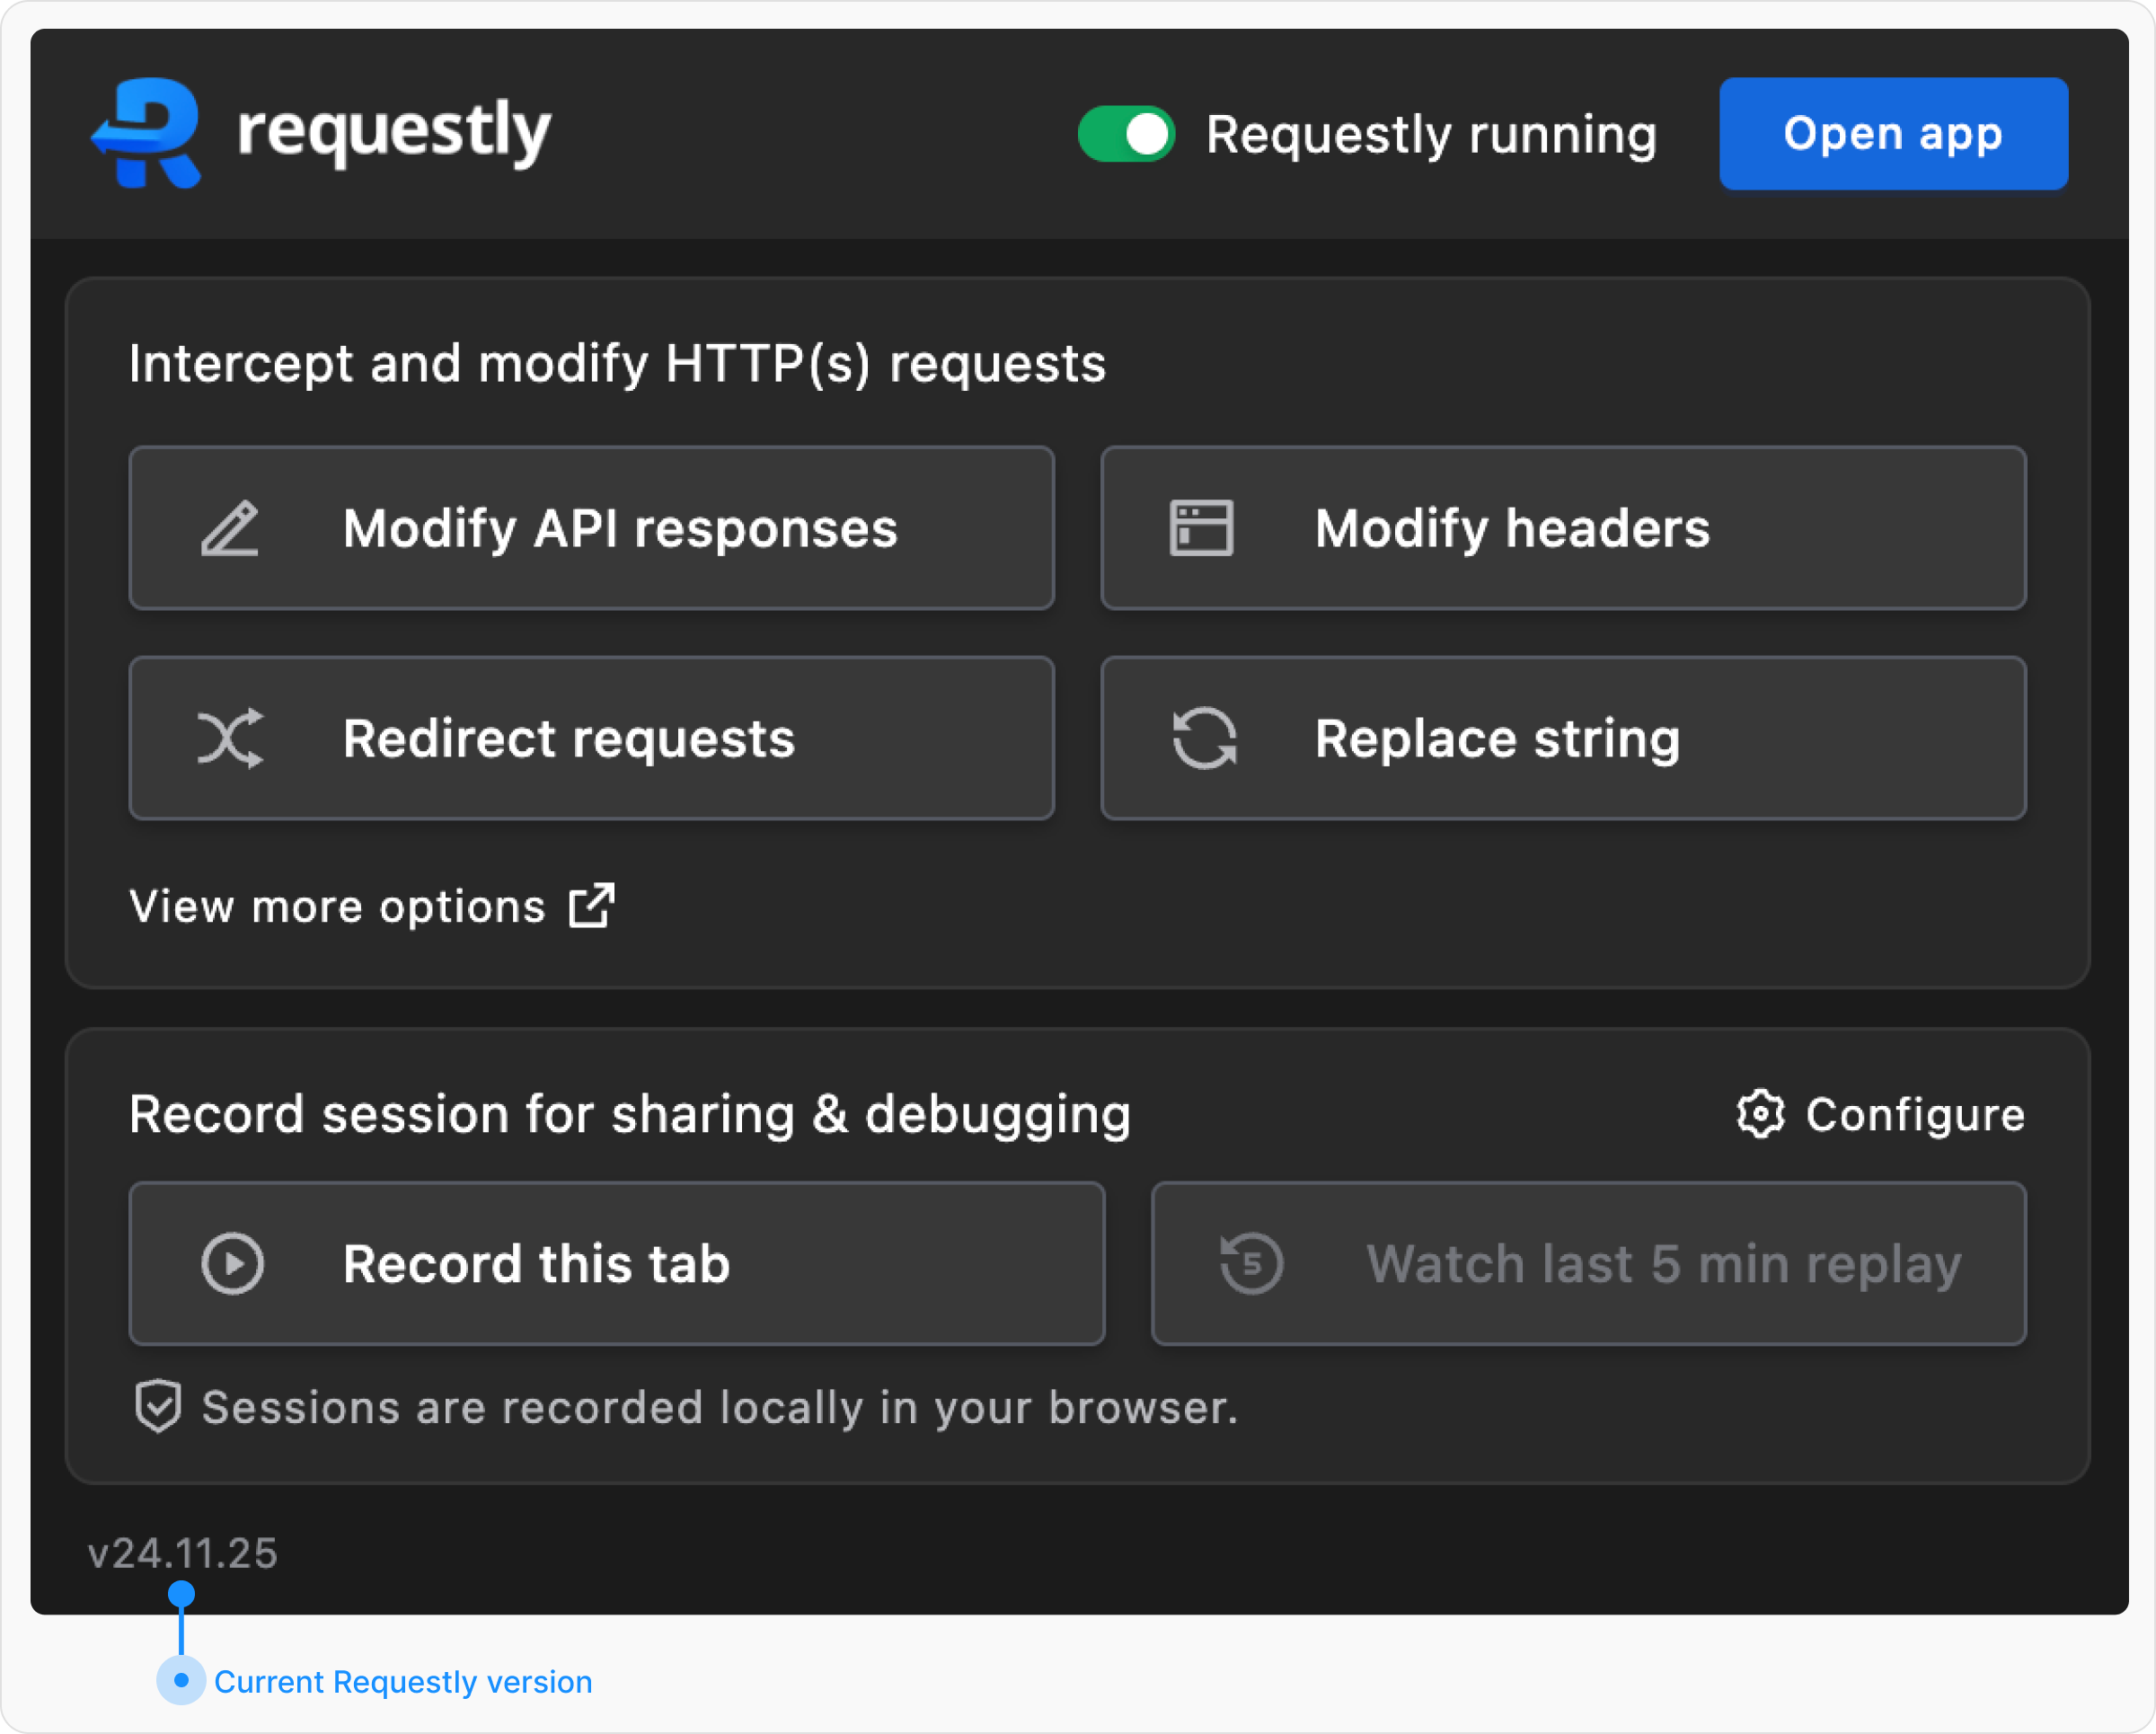Click the Configure gear icon
Image resolution: width=2156 pixels, height=1734 pixels.
coord(1760,1114)
